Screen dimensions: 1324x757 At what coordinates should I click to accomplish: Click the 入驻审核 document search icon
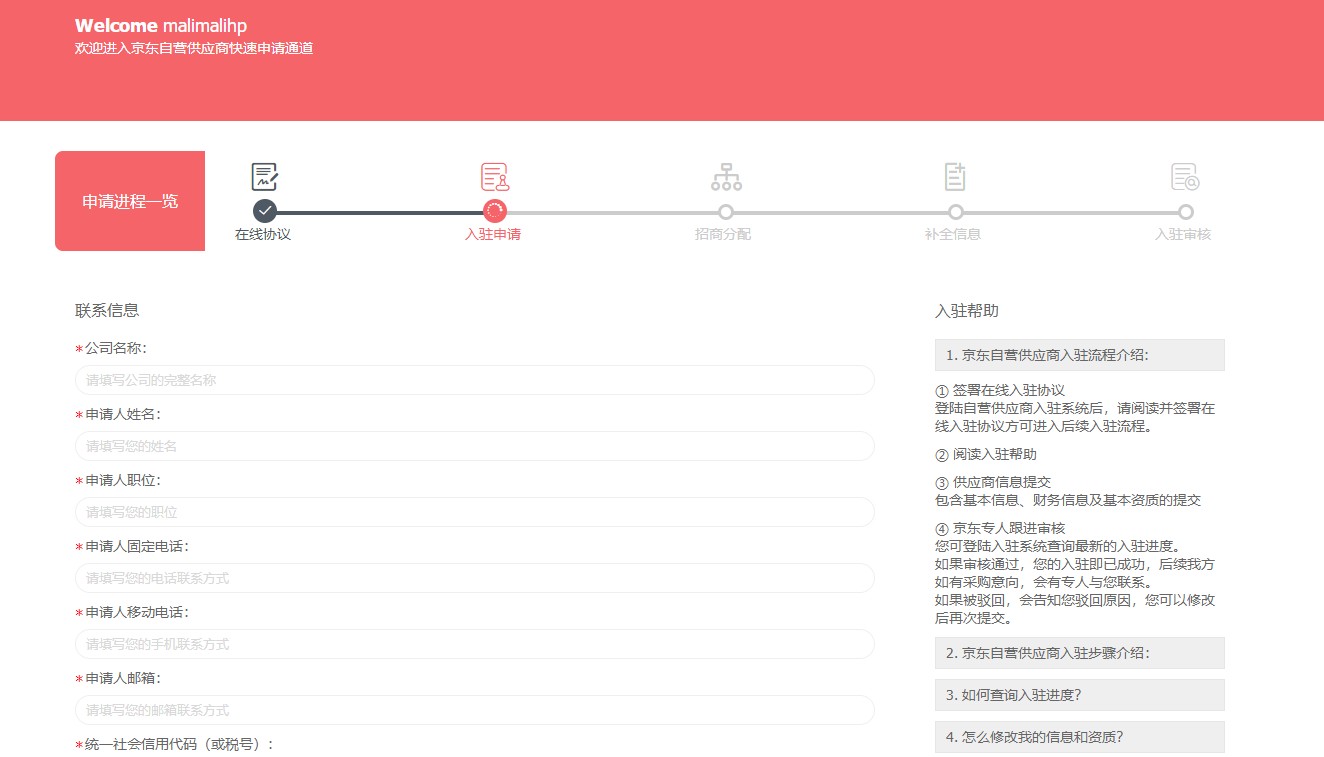1185,177
